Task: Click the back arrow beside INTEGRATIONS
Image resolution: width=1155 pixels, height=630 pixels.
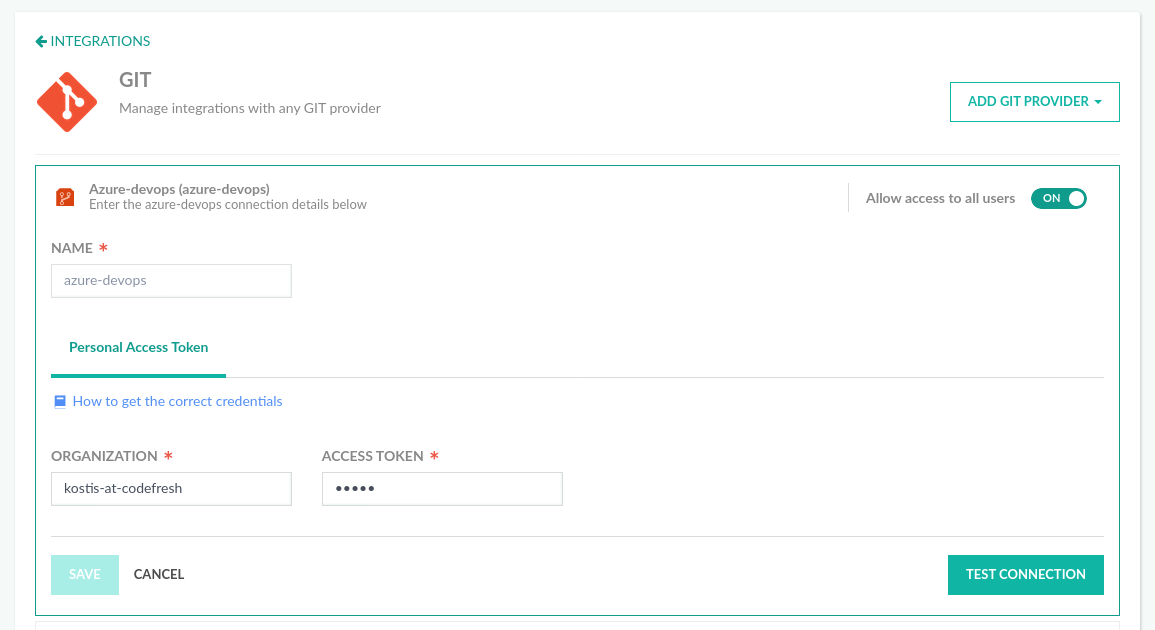Action: pyautogui.click(x=41, y=41)
